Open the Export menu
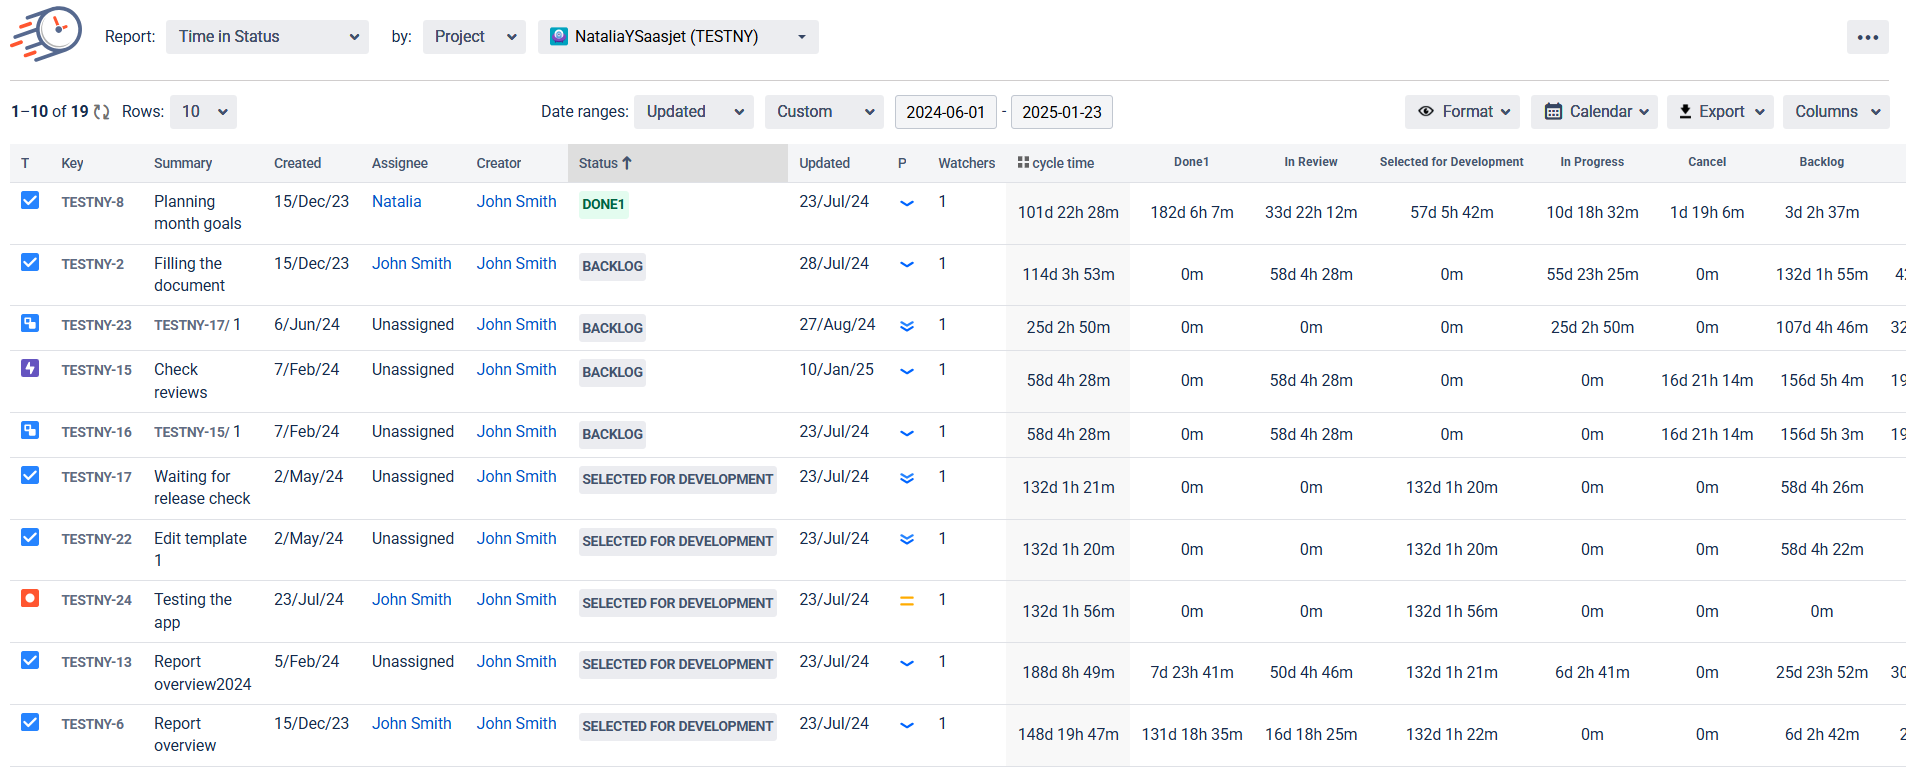This screenshot has height=782, width=1906. pyautogui.click(x=1719, y=112)
